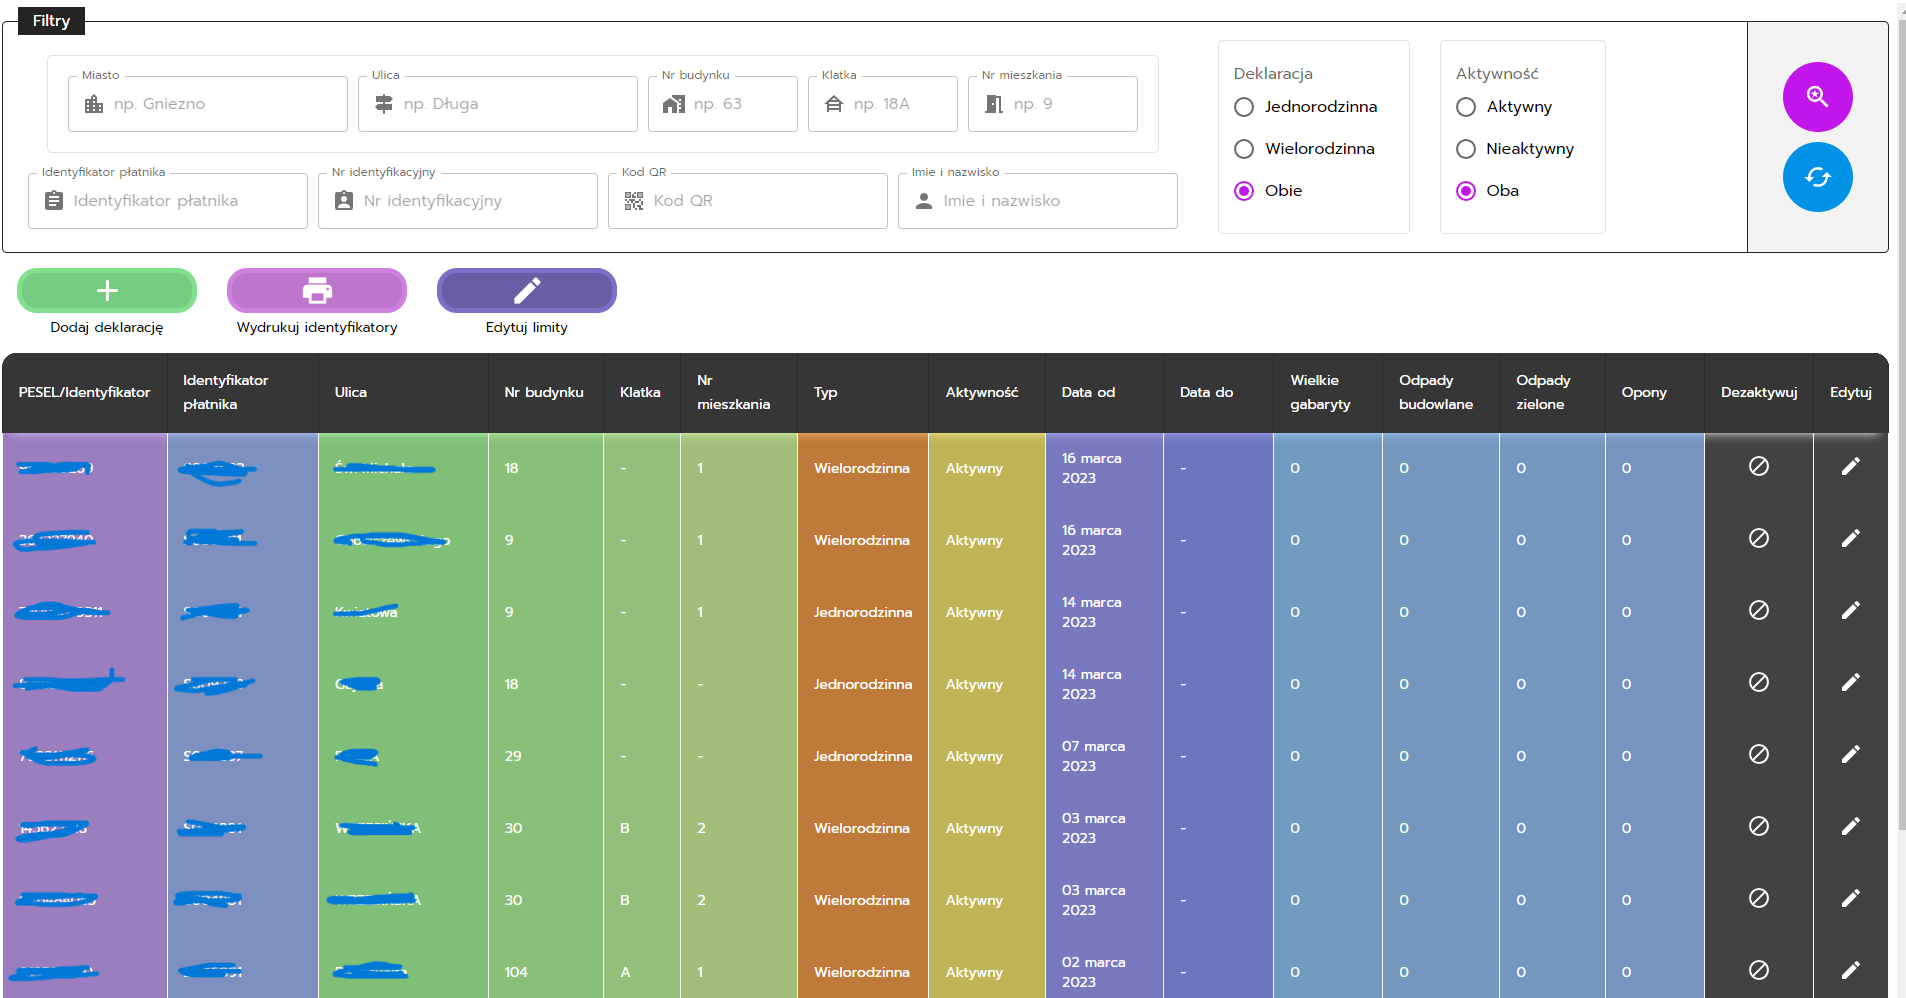Edit the row dated 16 marca, building 9
This screenshot has width=1906, height=998.
click(1851, 538)
